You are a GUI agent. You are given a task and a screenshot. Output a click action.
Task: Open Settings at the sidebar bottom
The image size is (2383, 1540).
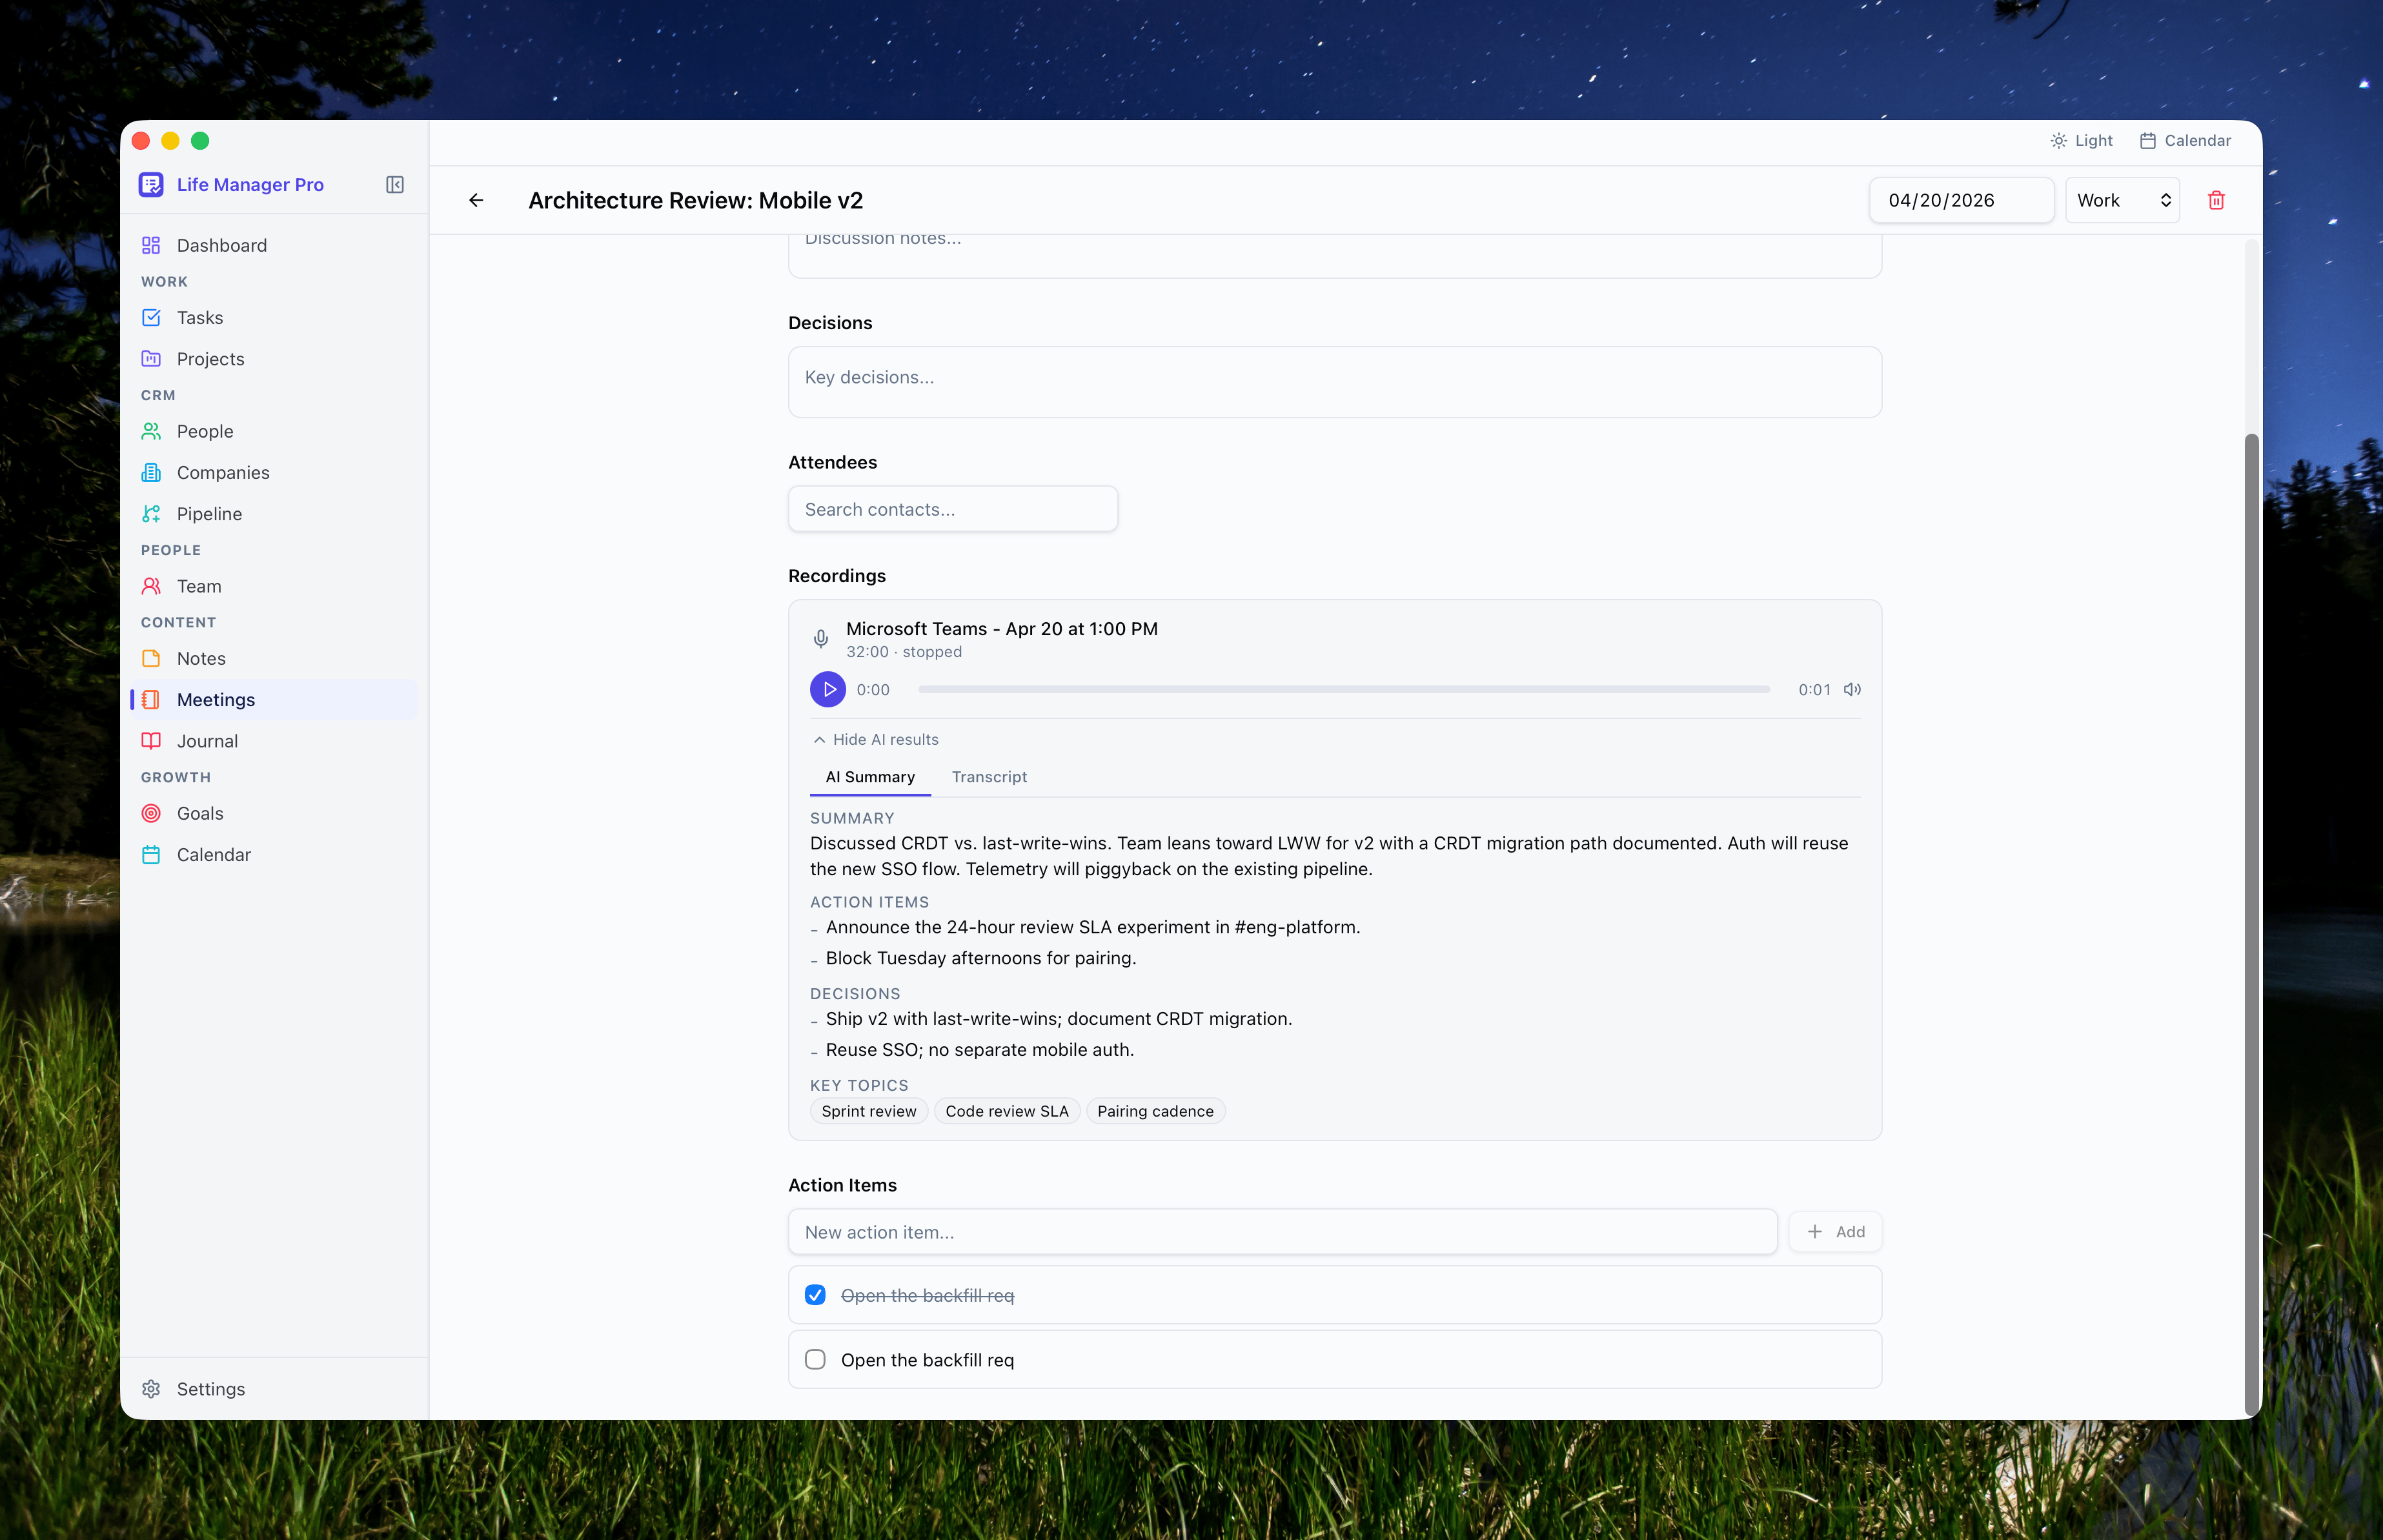274,1389
